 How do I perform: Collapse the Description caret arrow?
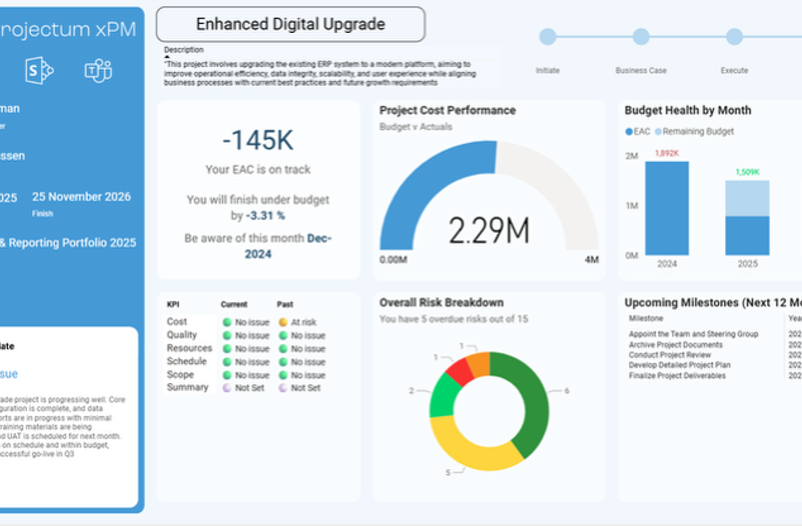[x=167, y=56]
